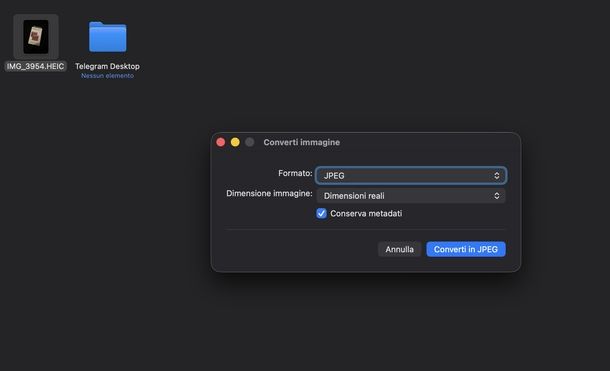Select the Telegram Desktop folder icon
The image size is (610, 371).
click(107, 37)
